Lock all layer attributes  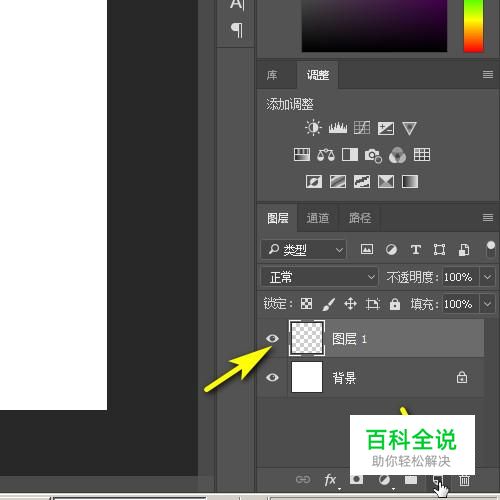tap(395, 304)
